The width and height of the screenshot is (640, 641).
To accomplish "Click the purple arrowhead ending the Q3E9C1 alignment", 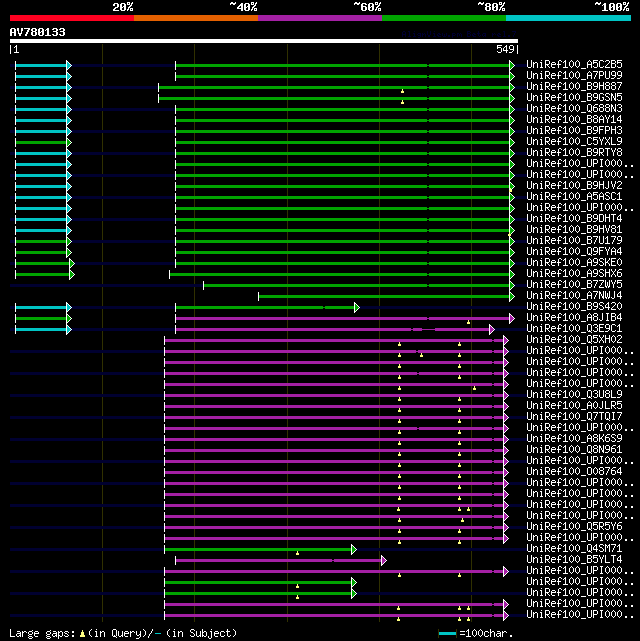I will [491, 329].
